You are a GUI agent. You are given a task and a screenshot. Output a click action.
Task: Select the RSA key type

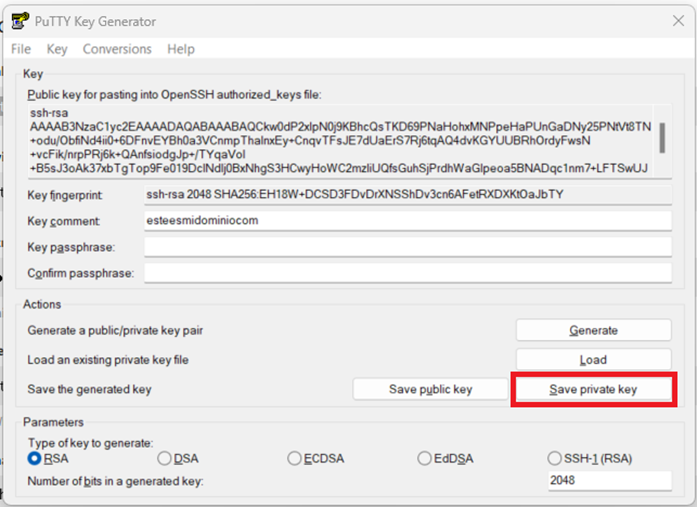[x=35, y=459]
